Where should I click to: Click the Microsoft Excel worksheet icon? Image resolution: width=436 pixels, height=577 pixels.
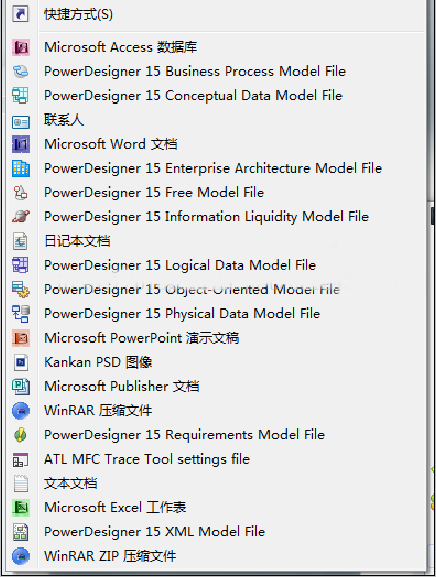[x=21, y=507]
